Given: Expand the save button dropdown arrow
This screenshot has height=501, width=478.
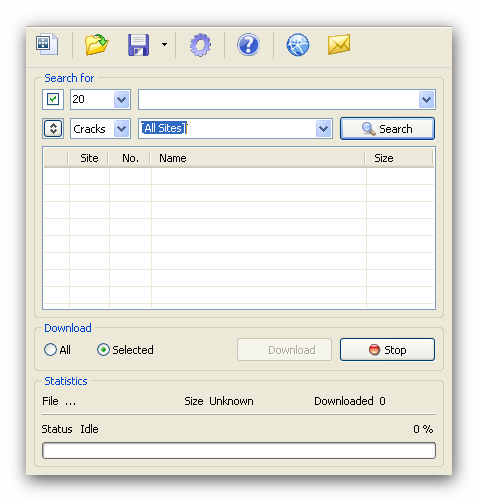Looking at the screenshot, I should pos(164,44).
